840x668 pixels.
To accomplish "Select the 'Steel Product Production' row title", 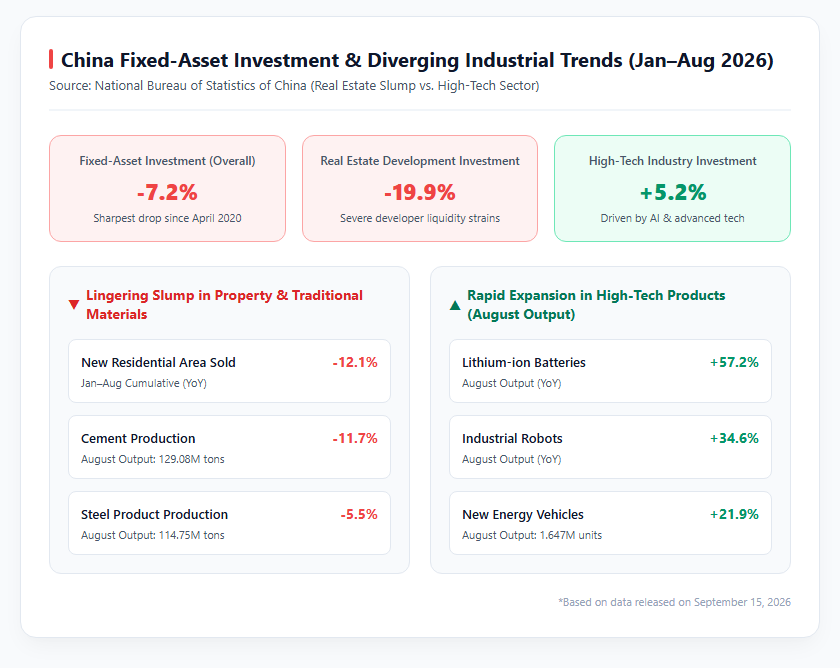I will (154, 515).
